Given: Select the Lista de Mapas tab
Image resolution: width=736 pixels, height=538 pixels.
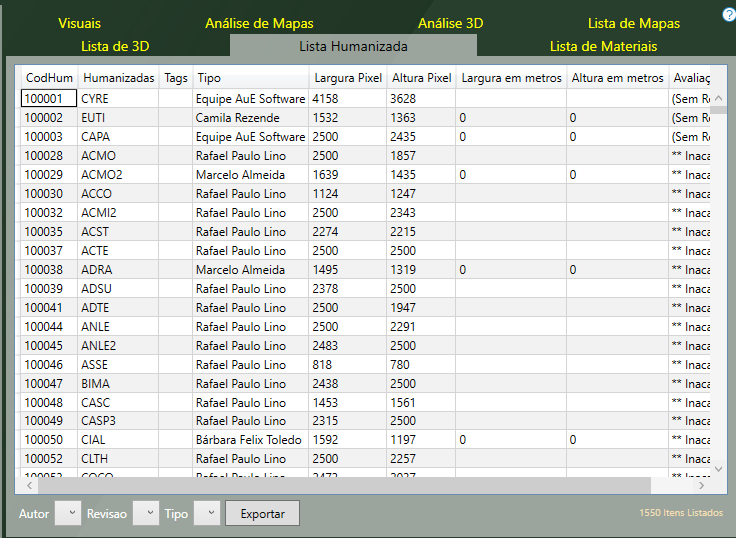Looking at the screenshot, I should (633, 23).
